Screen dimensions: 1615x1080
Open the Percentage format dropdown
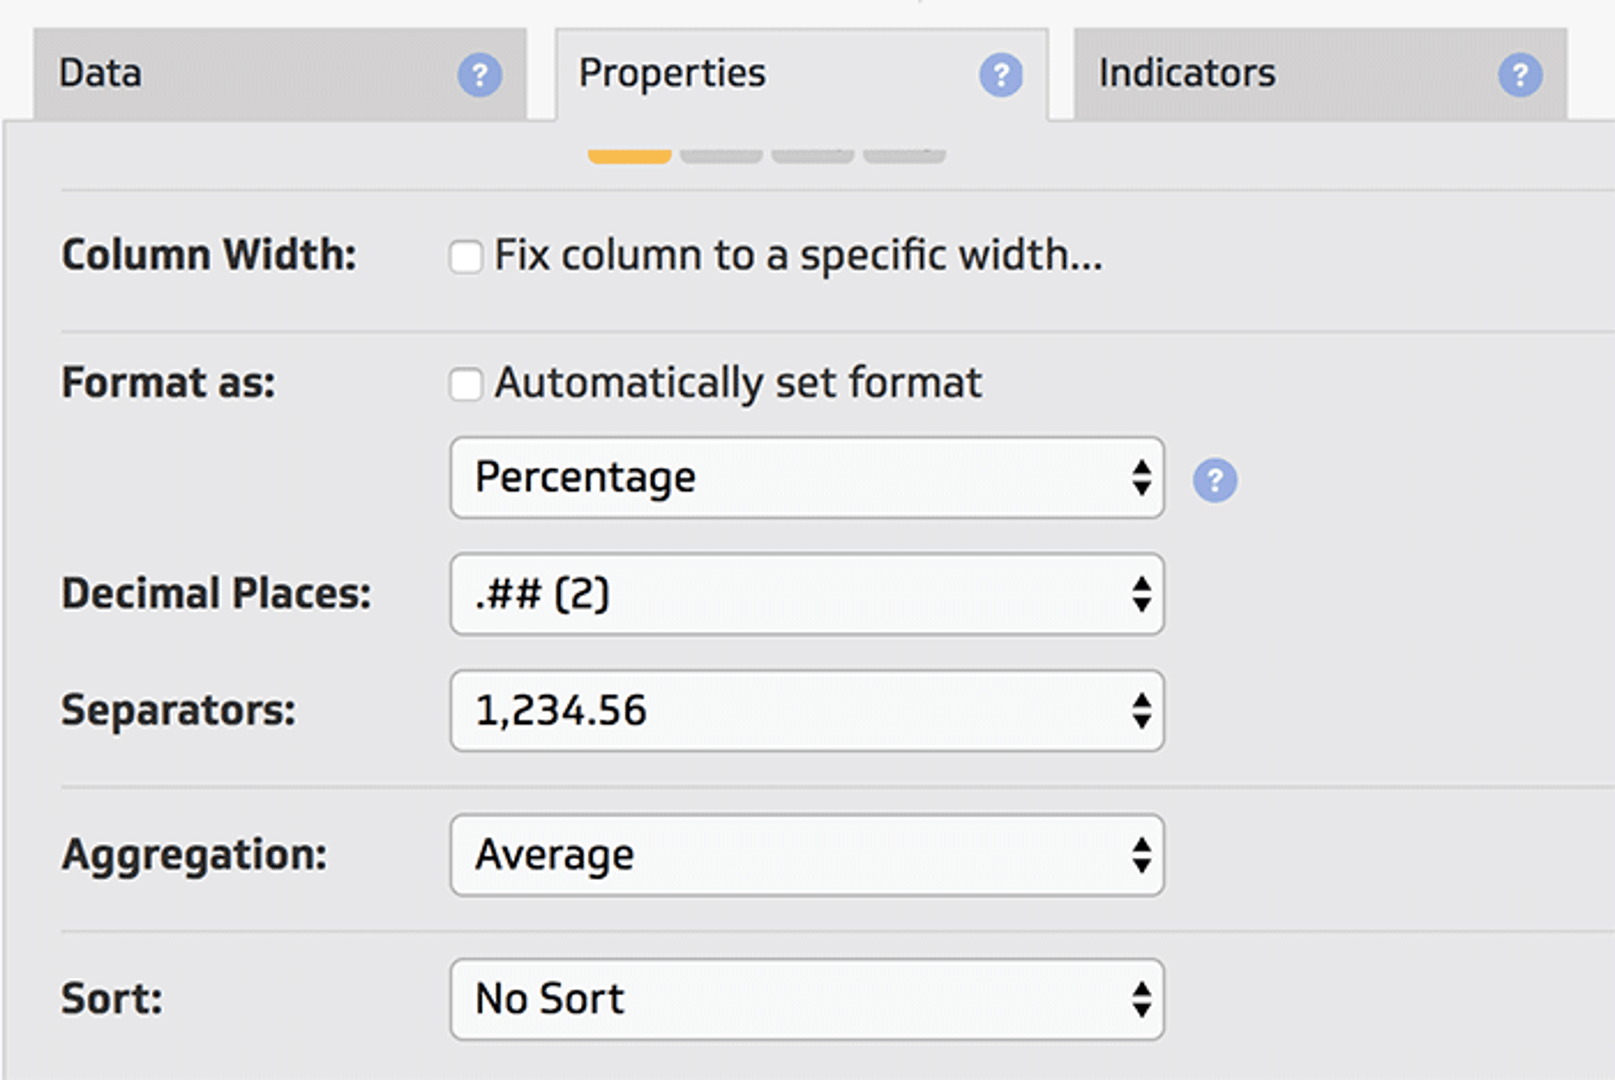tap(806, 478)
